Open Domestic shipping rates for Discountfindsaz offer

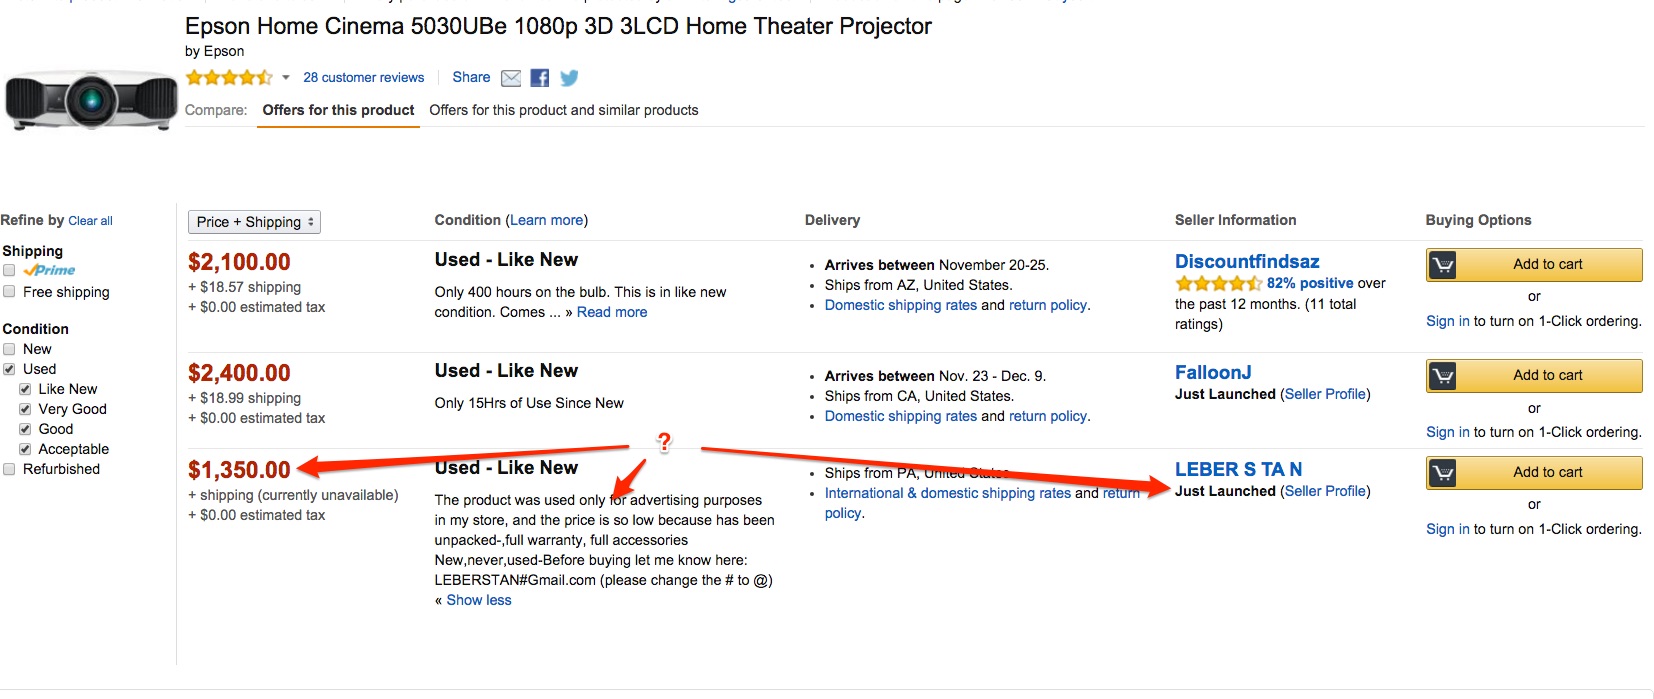tap(901, 305)
